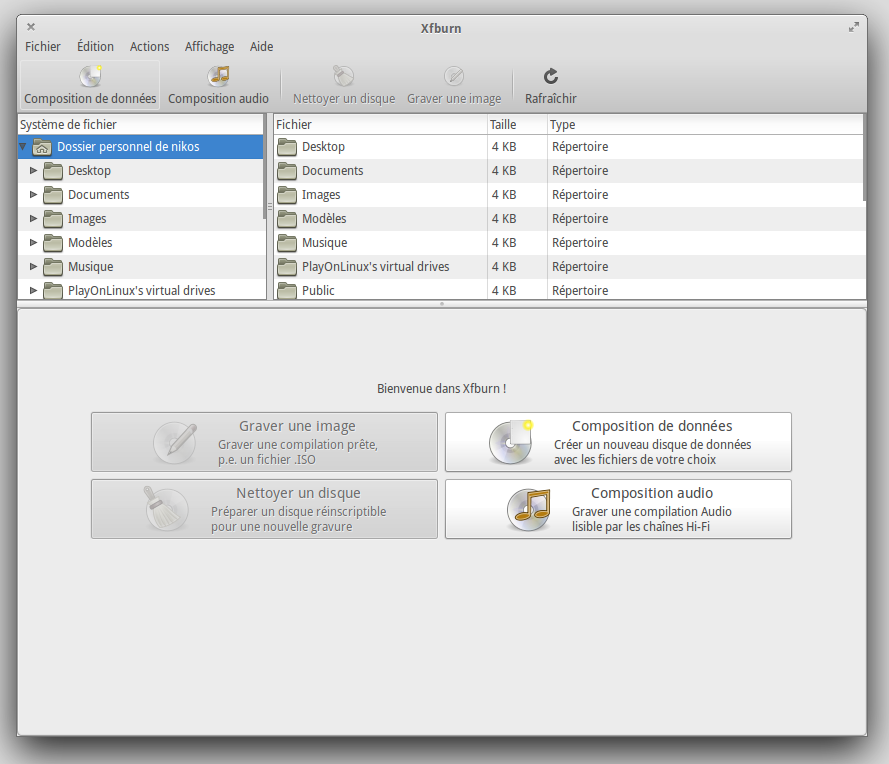The image size is (889, 764).
Task: Click the Desktop folder icon in the tree
Action: point(53,171)
